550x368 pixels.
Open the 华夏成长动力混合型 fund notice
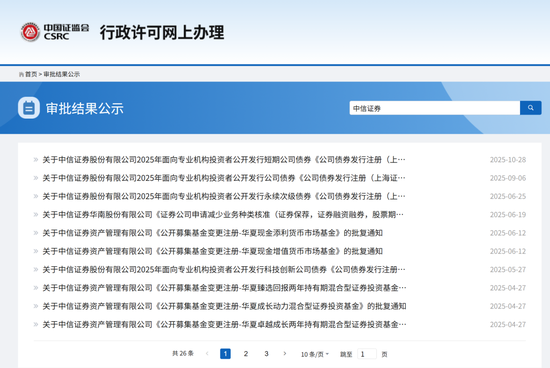224,306
